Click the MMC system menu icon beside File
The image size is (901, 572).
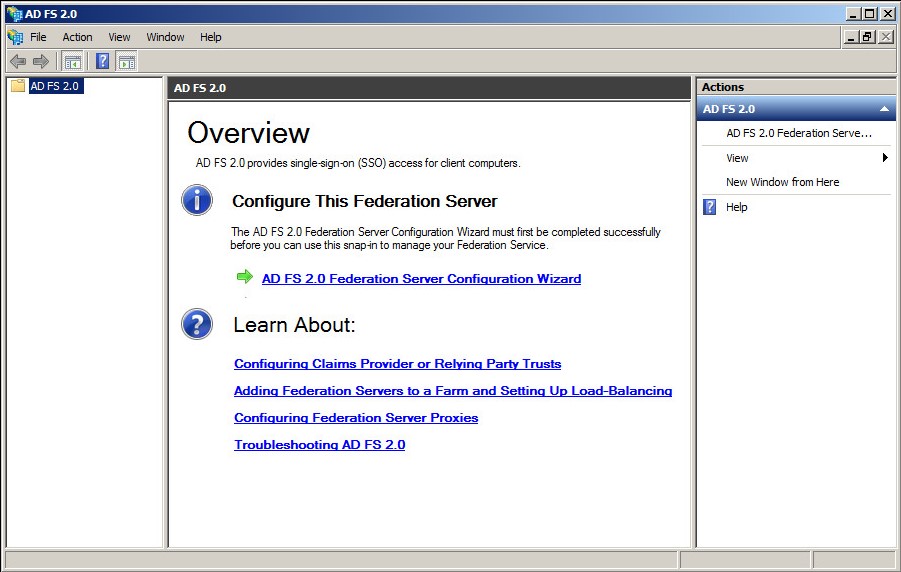coord(15,37)
